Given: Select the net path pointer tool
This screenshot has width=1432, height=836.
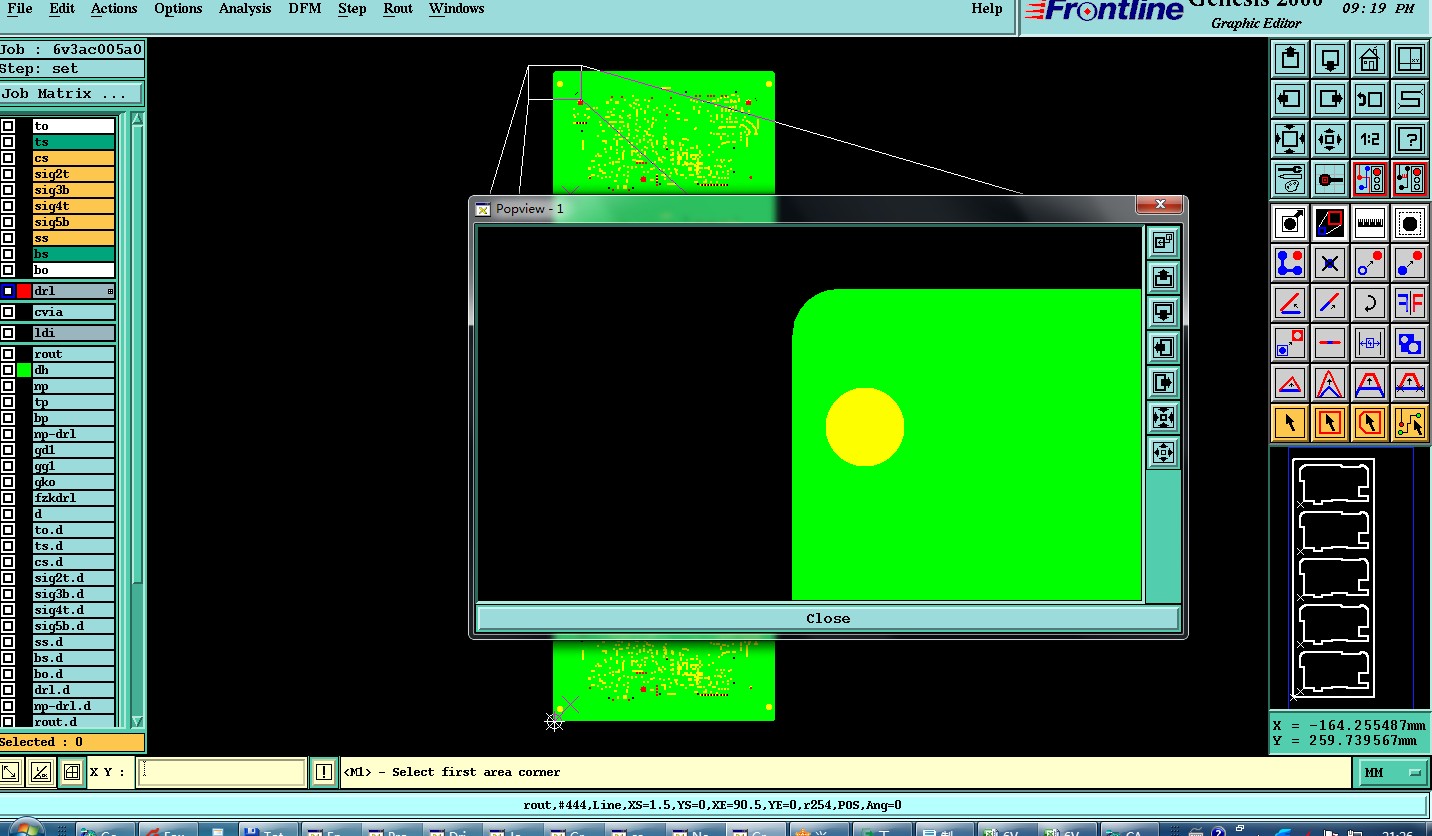Looking at the screenshot, I should pos(1410,423).
